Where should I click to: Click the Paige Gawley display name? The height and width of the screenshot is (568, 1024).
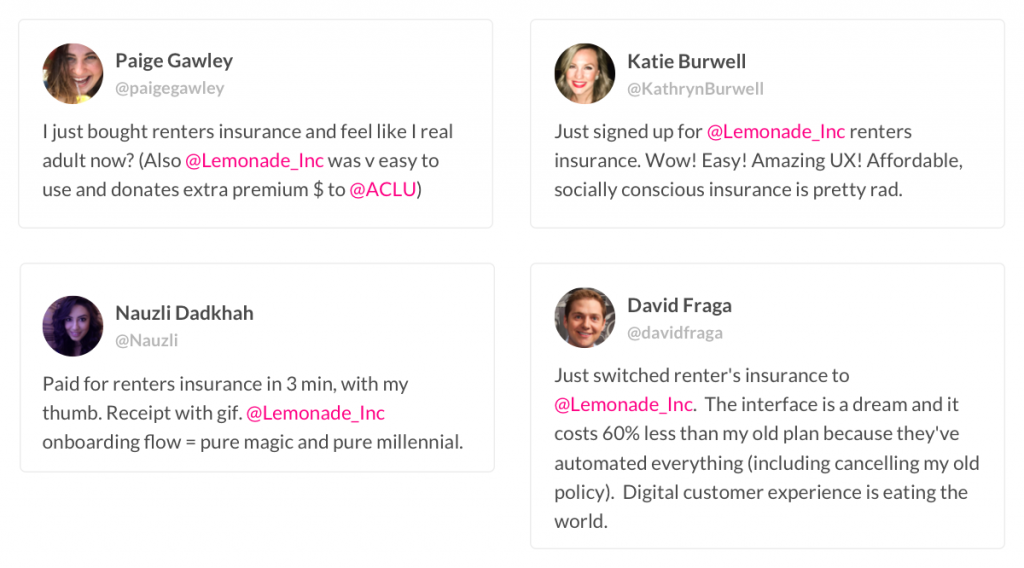click(174, 60)
